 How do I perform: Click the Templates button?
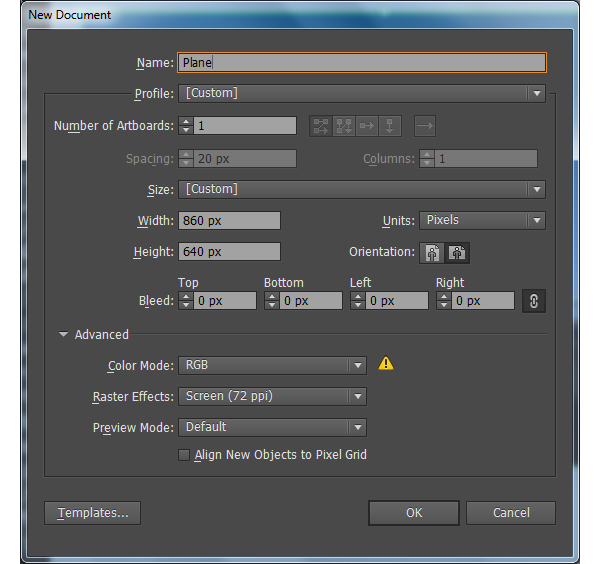point(93,513)
